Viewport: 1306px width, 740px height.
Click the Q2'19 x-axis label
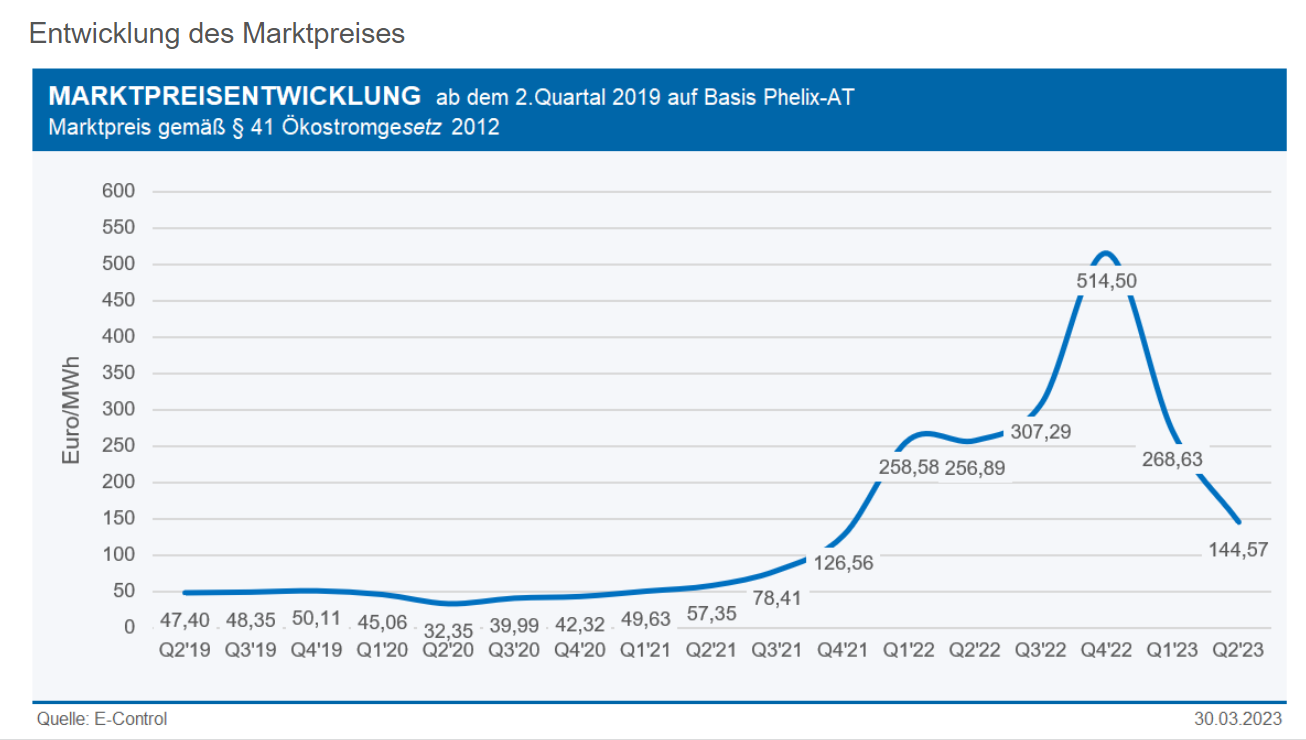click(x=186, y=650)
